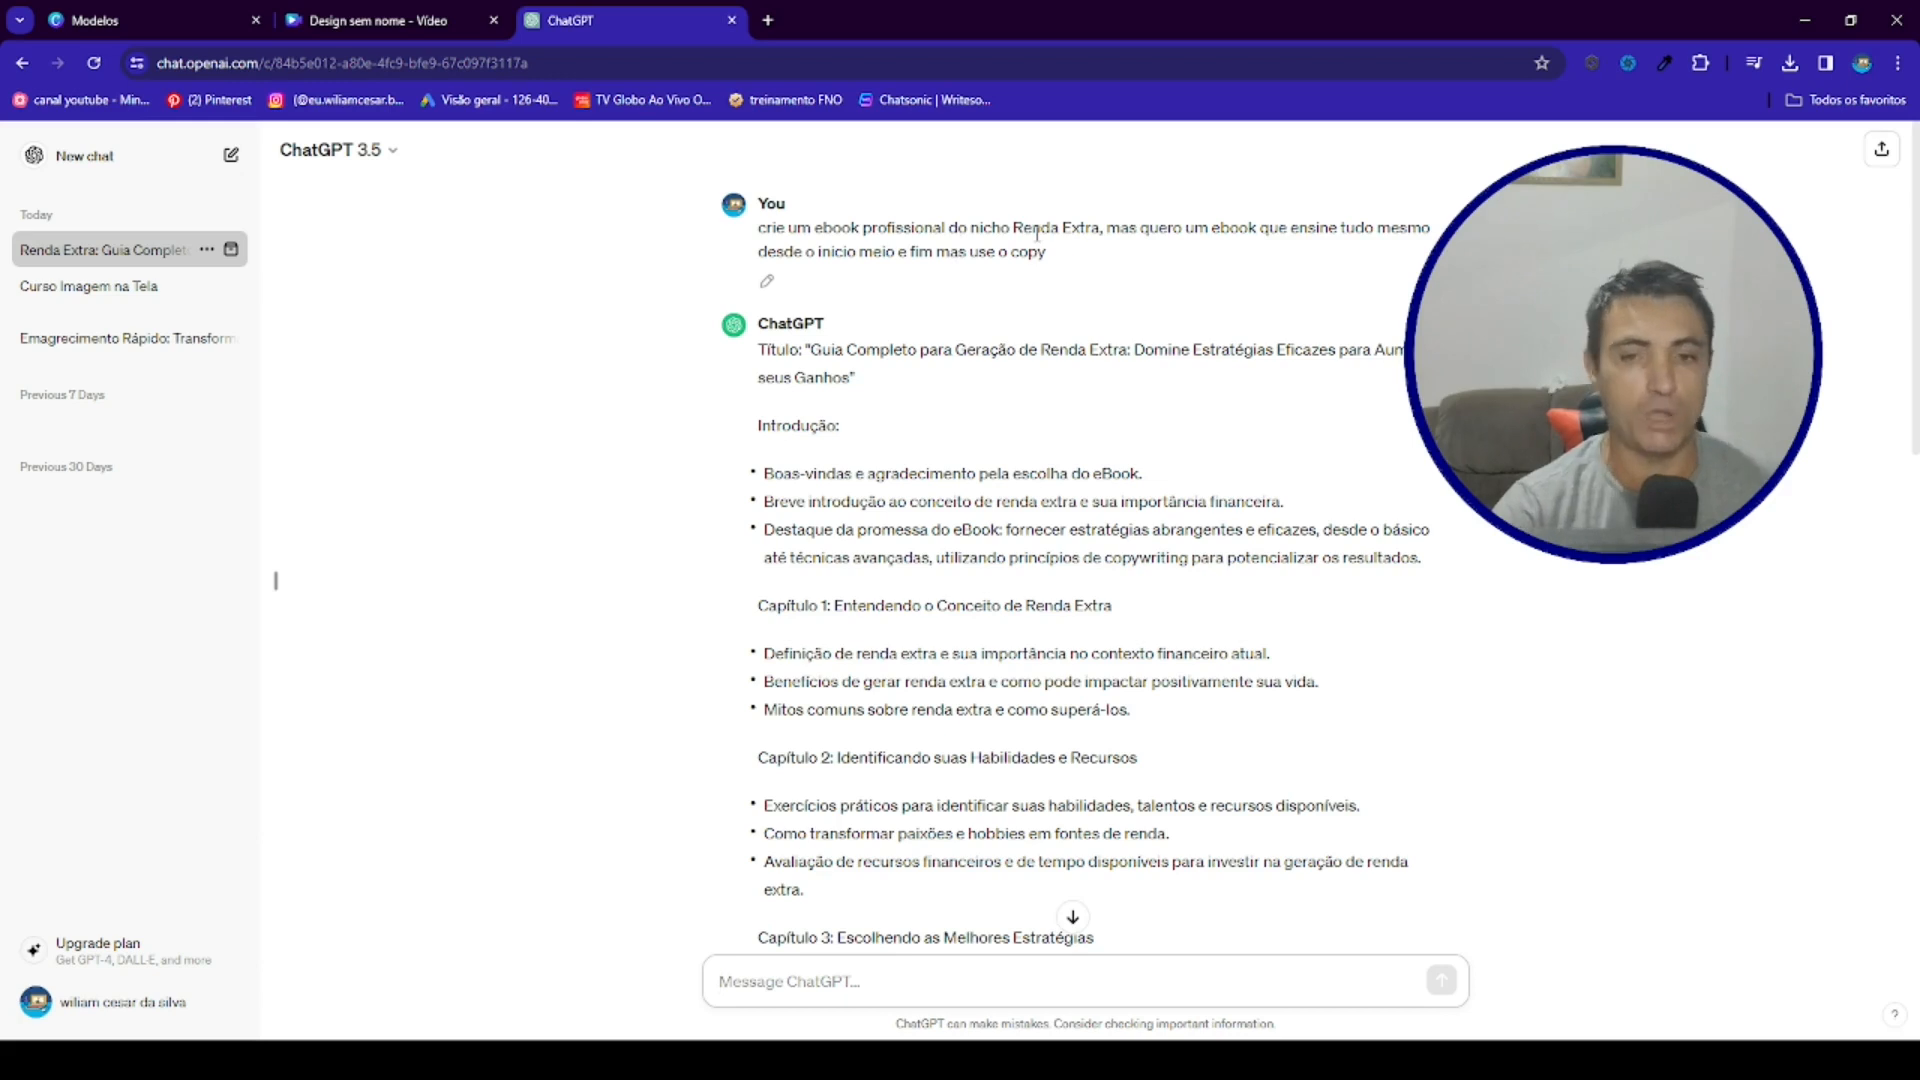Screen dimensions: 1920x1080
Task: Open browser profile avatar
Action: pyautogui.click(x=1862, y=63)
